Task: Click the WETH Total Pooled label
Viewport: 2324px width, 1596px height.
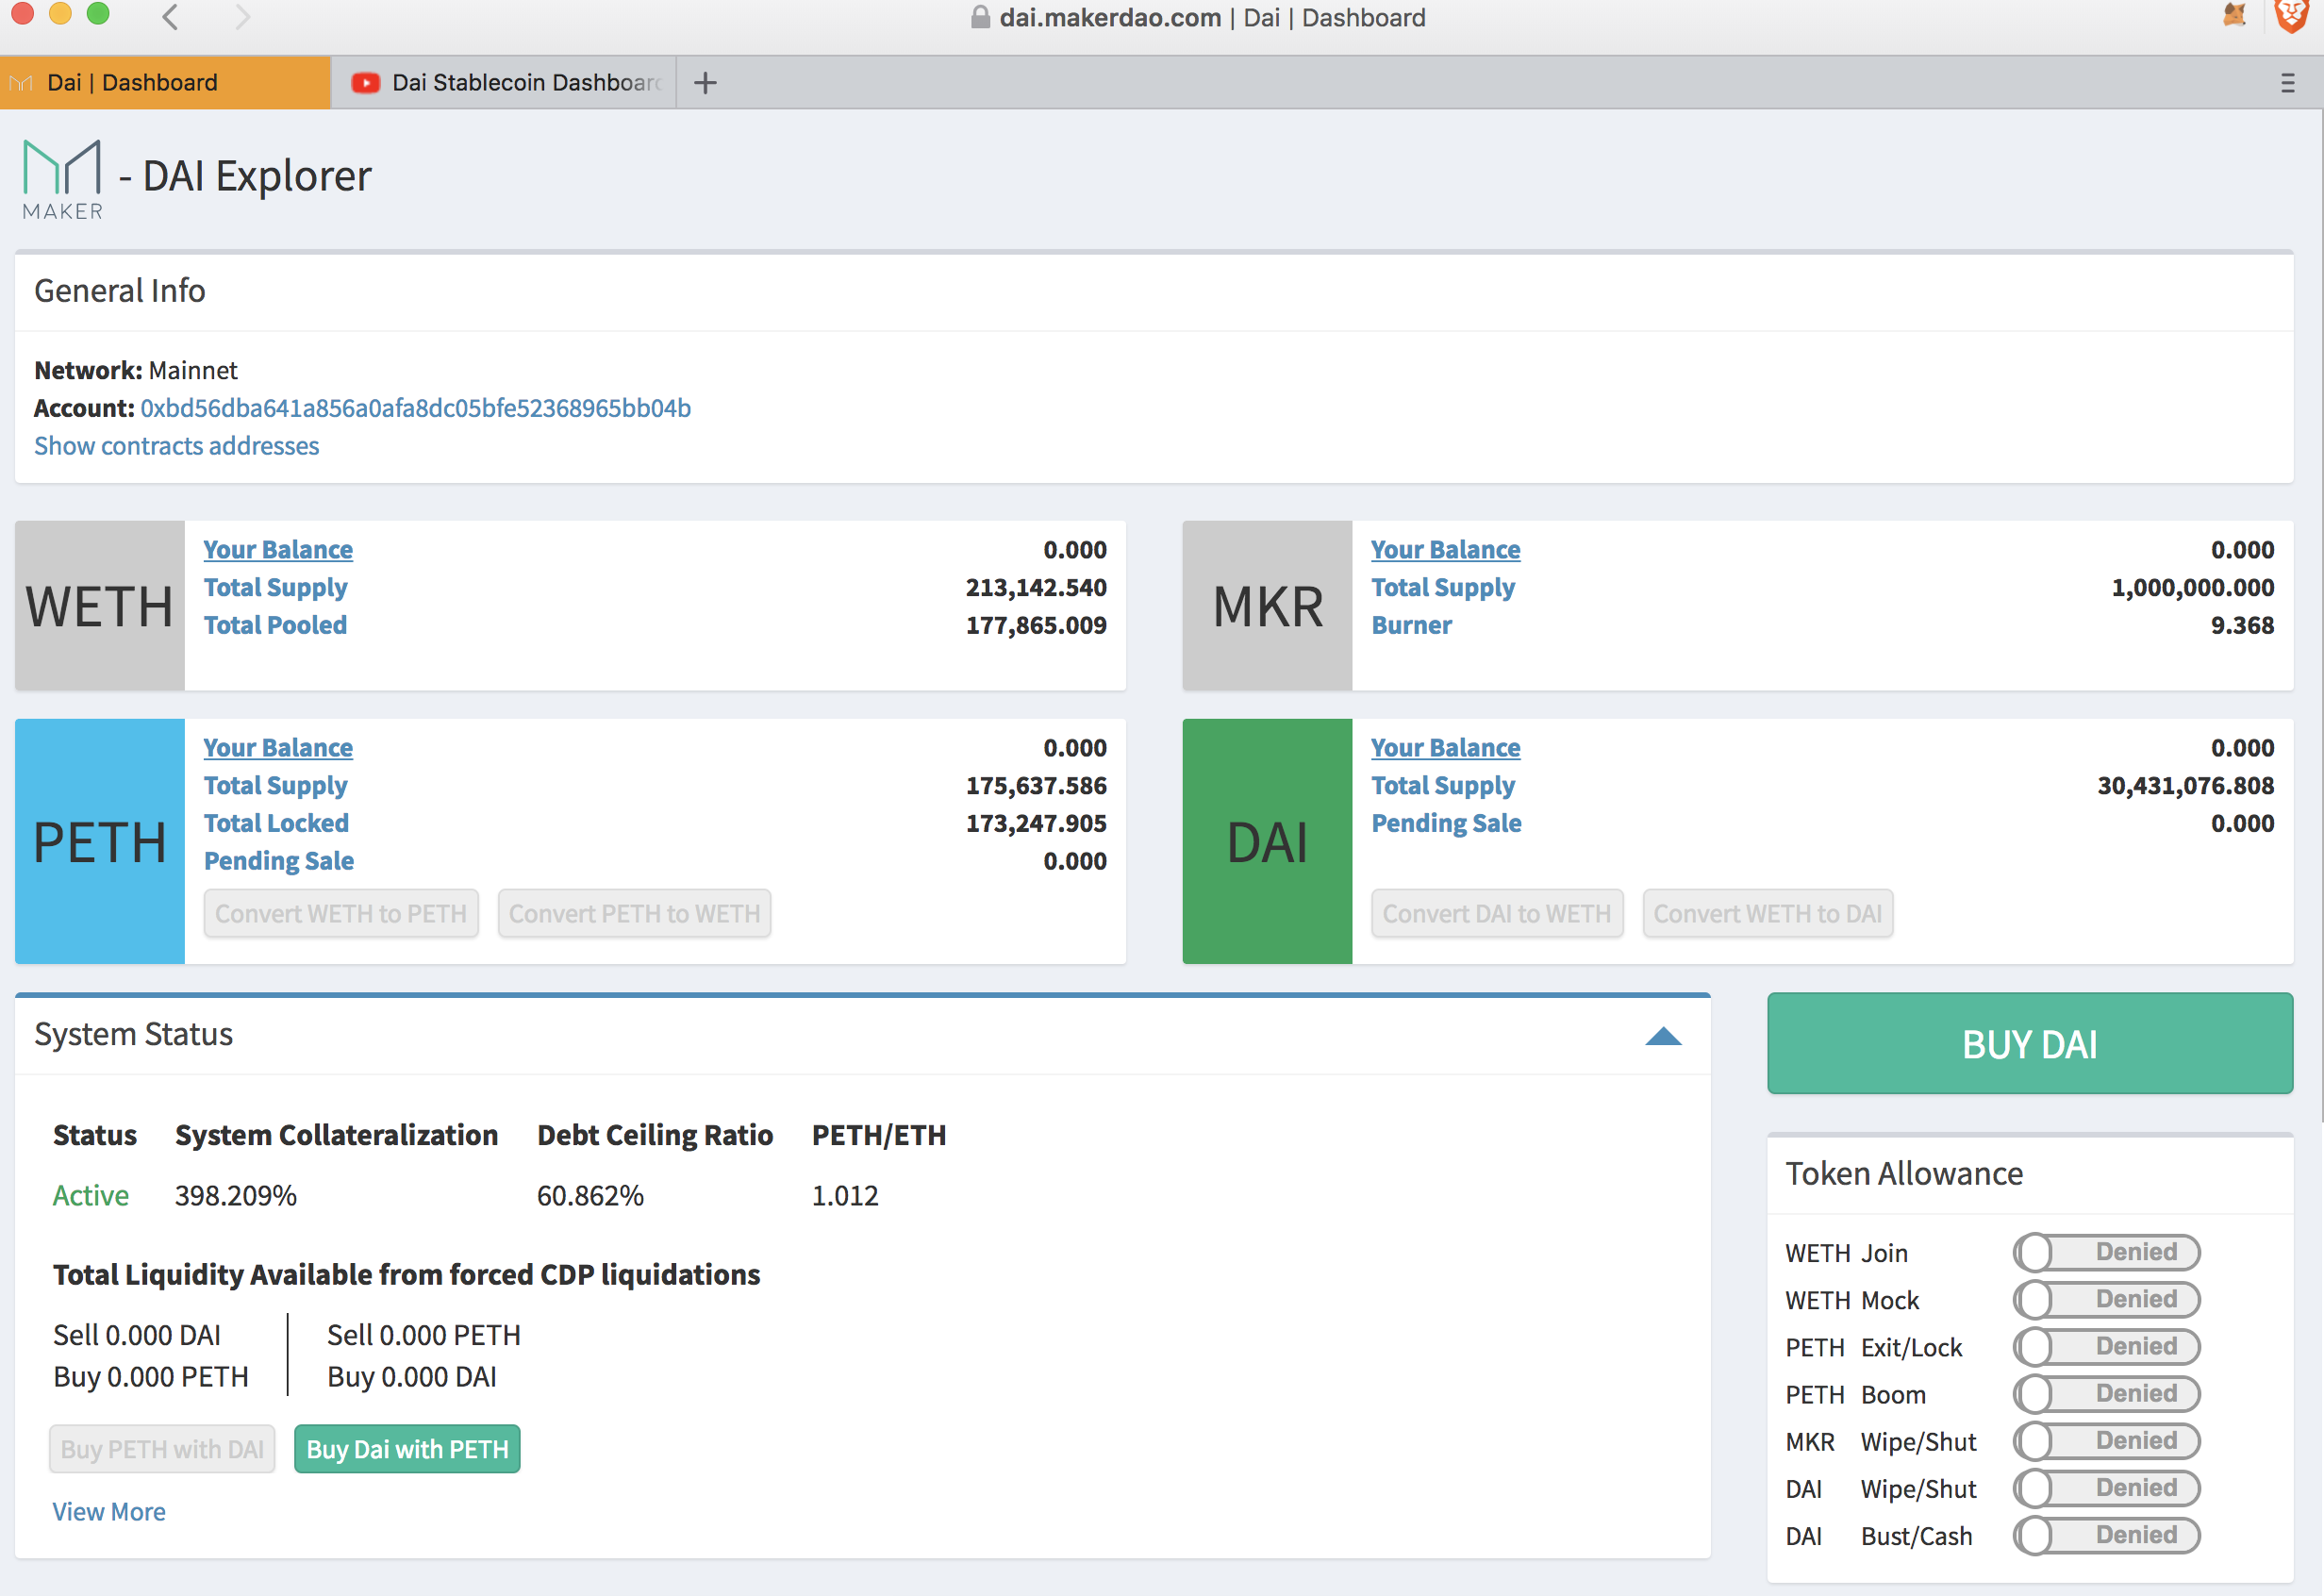Action: click(x=275, y=625)
